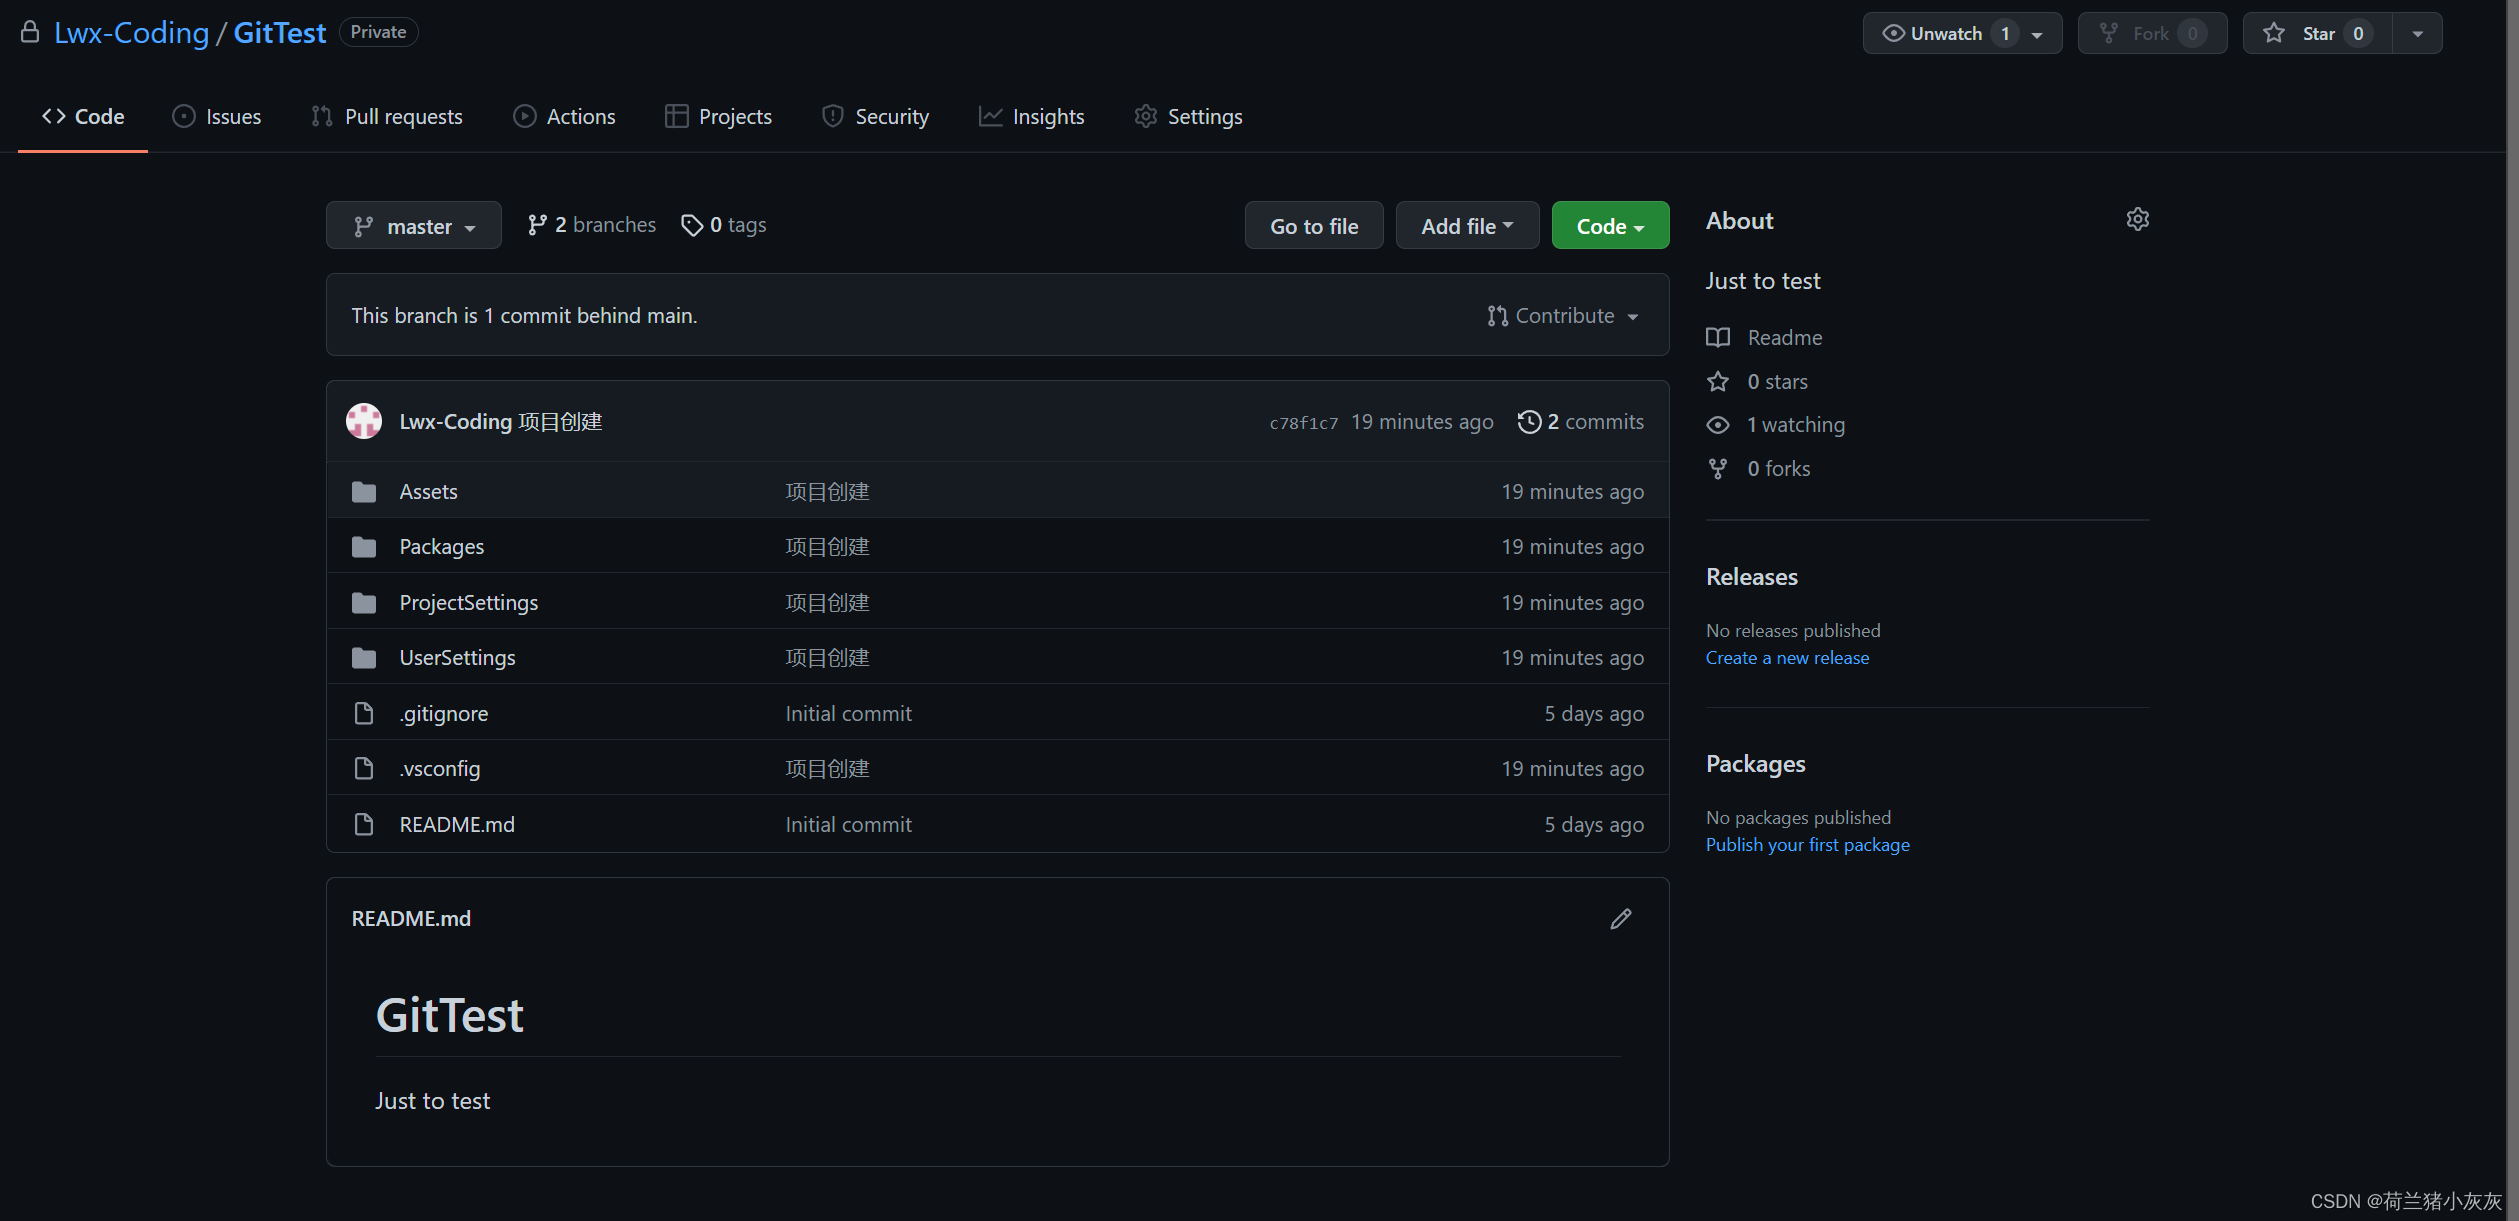Click Initial commit message on .gitignore row
2519x1221 pixels.
(x=848, y=713)
